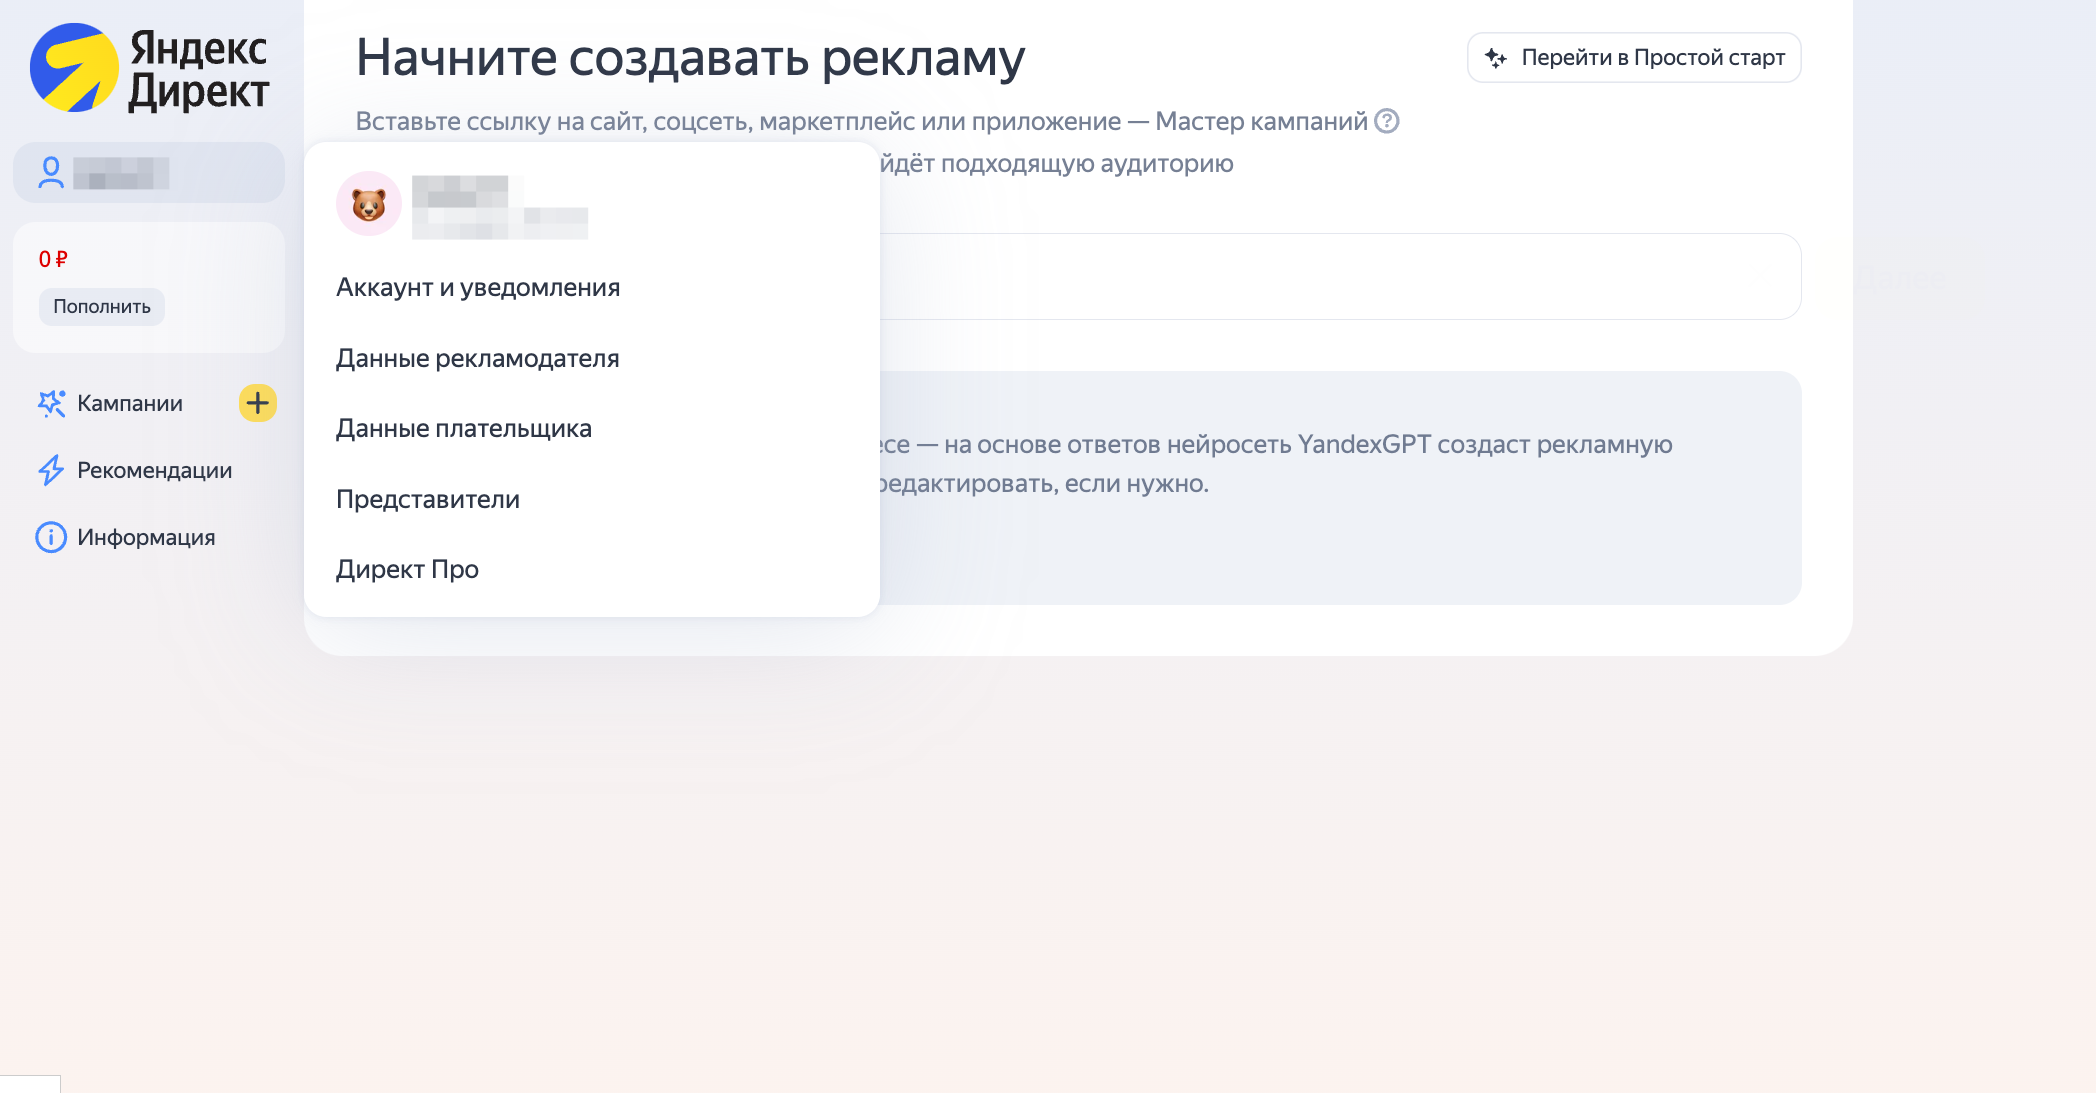Click the Пополнить button

101,306
